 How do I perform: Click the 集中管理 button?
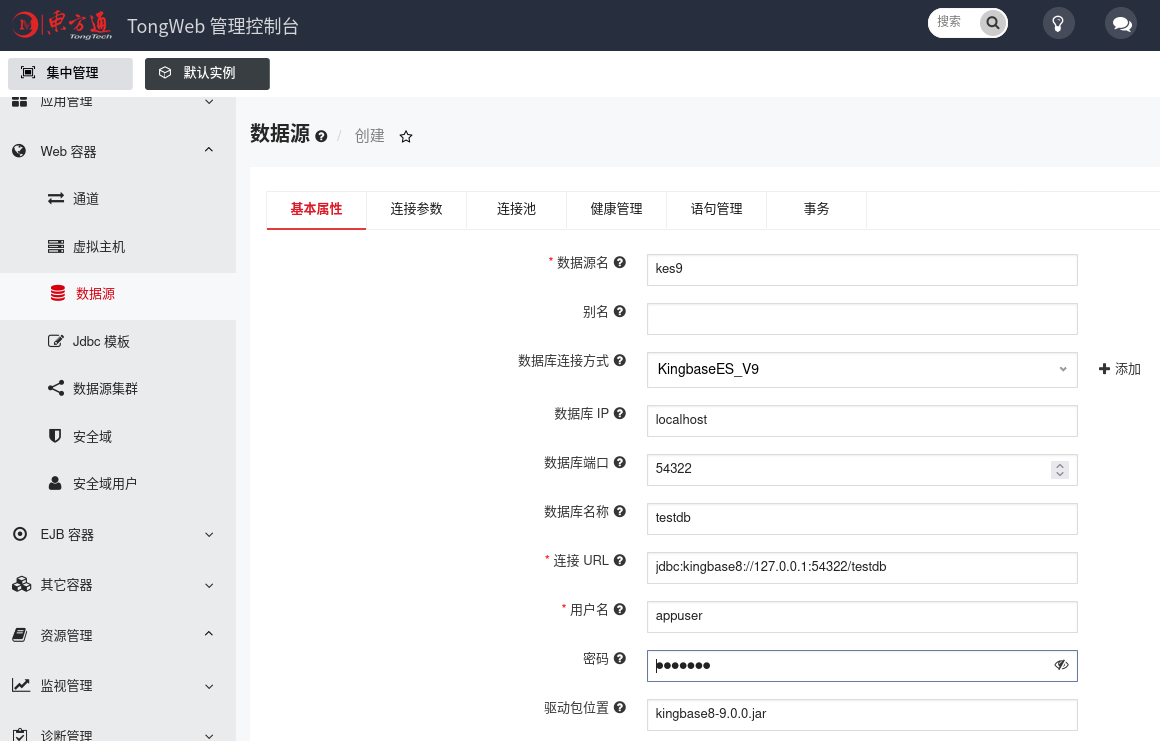click(70, 73)
